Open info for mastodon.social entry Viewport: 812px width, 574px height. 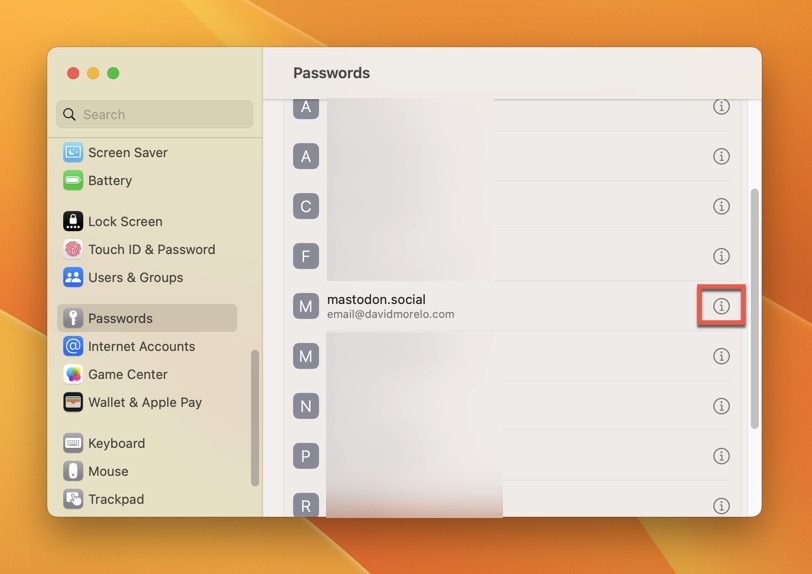[x=721, y=306]
